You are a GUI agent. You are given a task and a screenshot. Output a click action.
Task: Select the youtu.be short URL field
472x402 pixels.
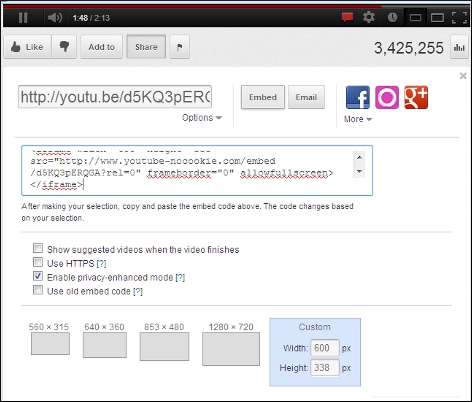[x=115, y=97]
